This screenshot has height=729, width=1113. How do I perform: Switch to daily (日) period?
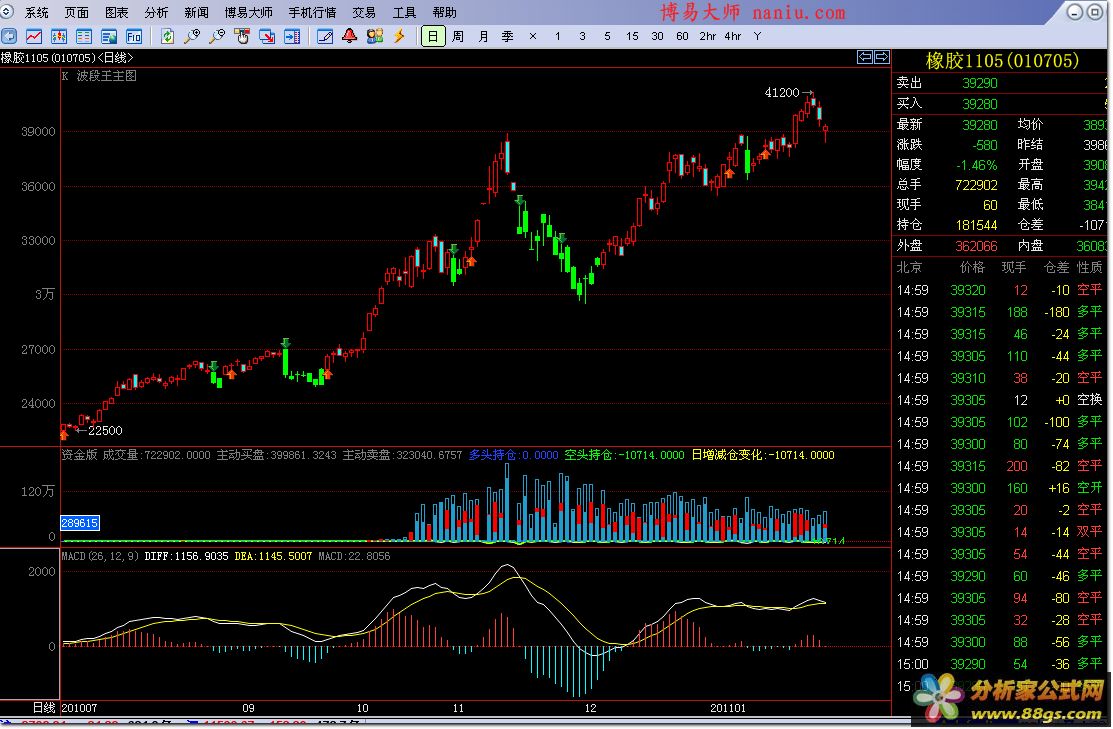pyautogui.click(x=433, y=36)
